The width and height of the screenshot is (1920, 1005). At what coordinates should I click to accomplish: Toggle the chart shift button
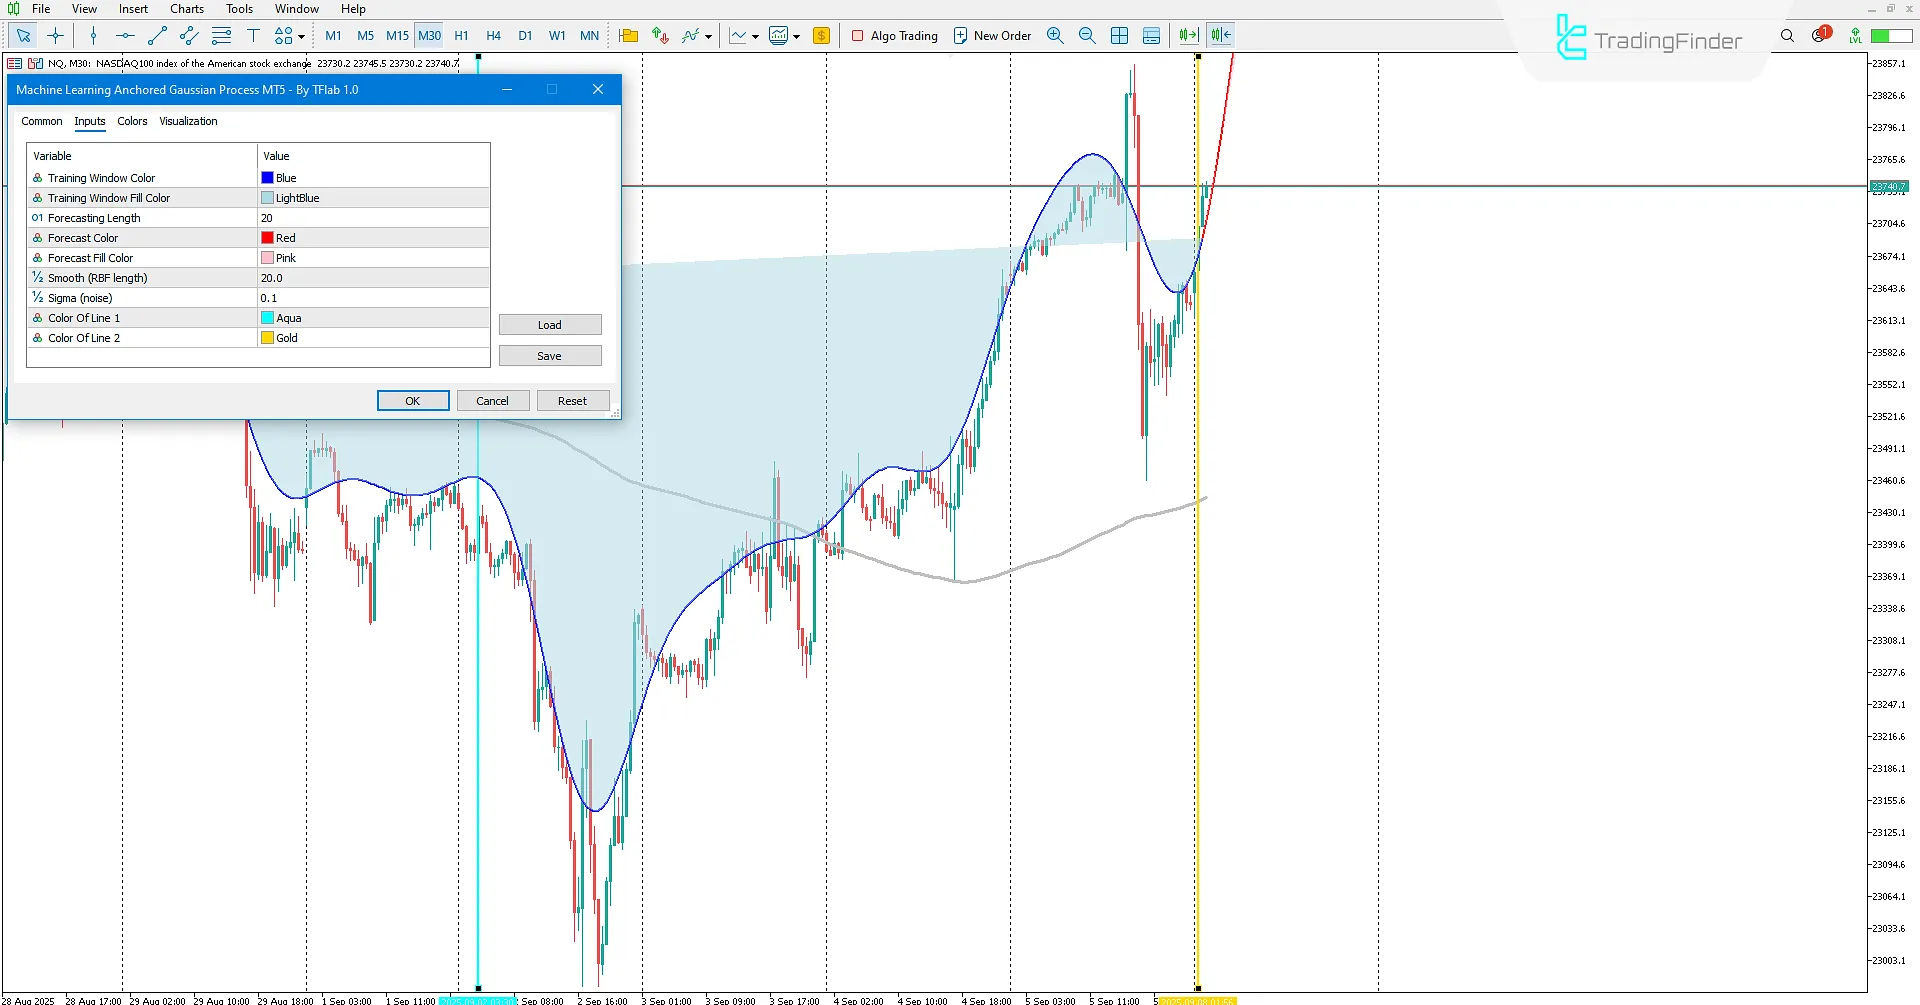[x=1220, y=36]
